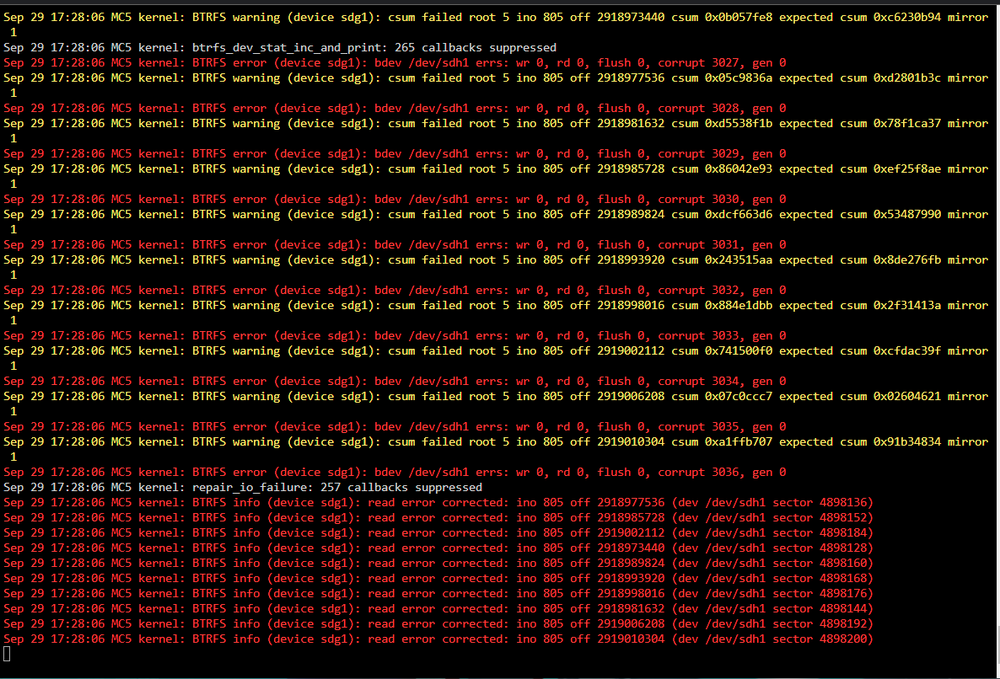Viewport: 1000px width, 679px height.
Task: Click the error line with 'corrupt 3033'
Action: [395, 335]
